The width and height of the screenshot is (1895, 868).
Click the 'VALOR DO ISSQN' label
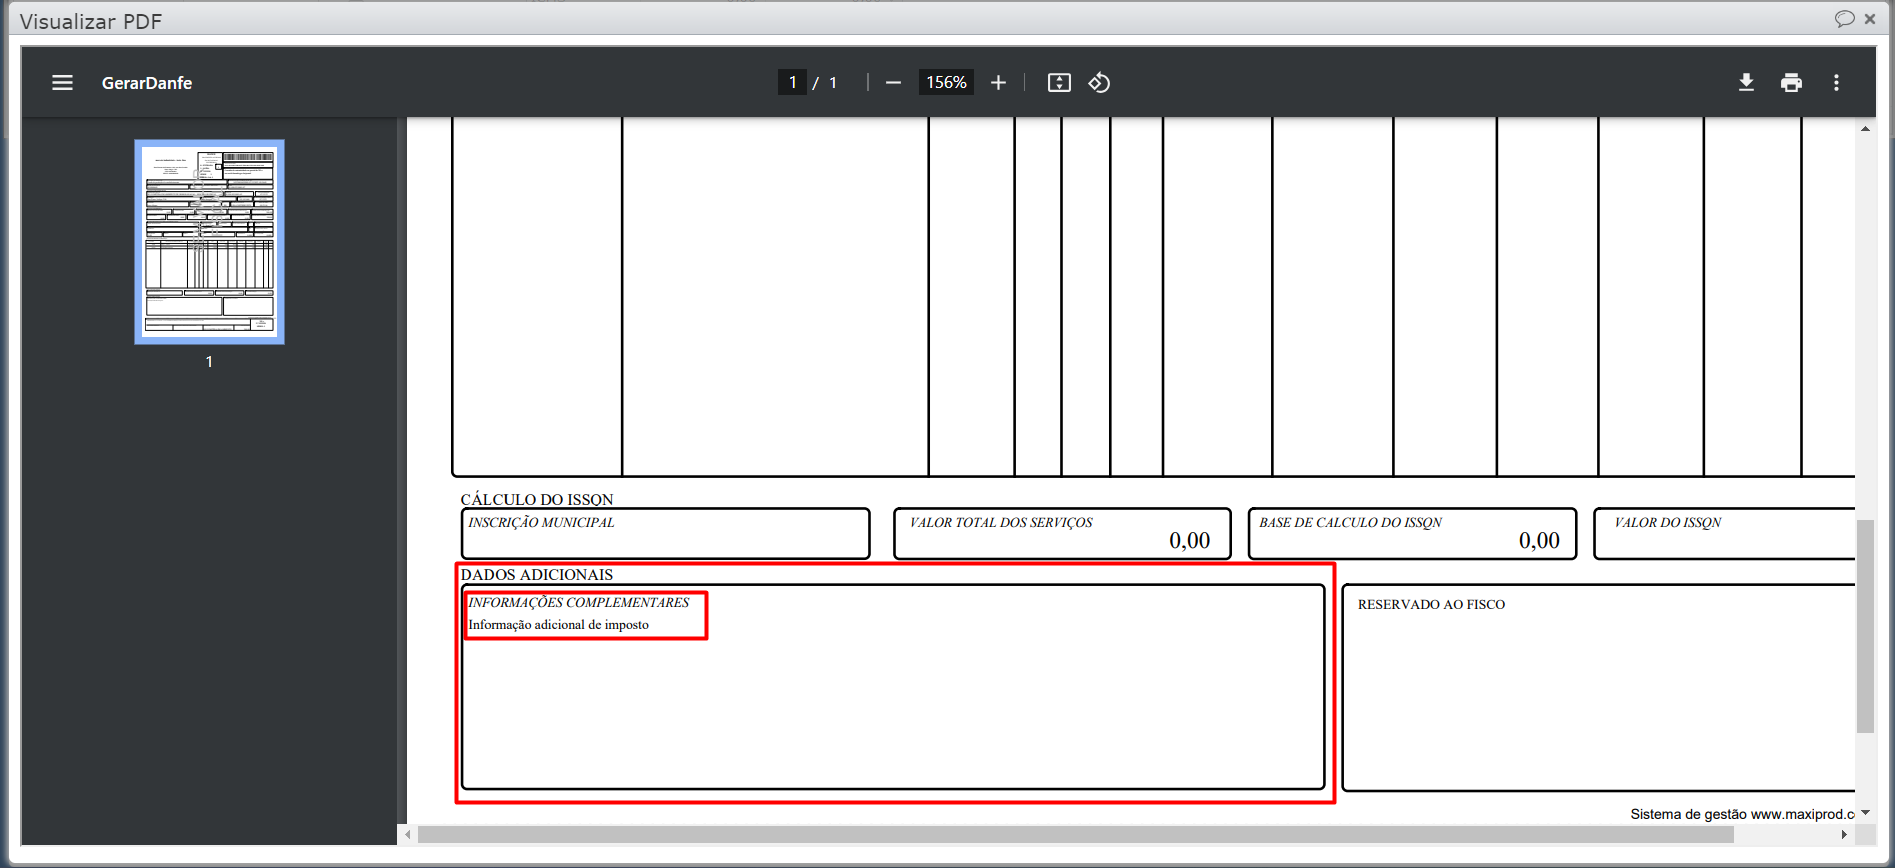click(1668, 522)
